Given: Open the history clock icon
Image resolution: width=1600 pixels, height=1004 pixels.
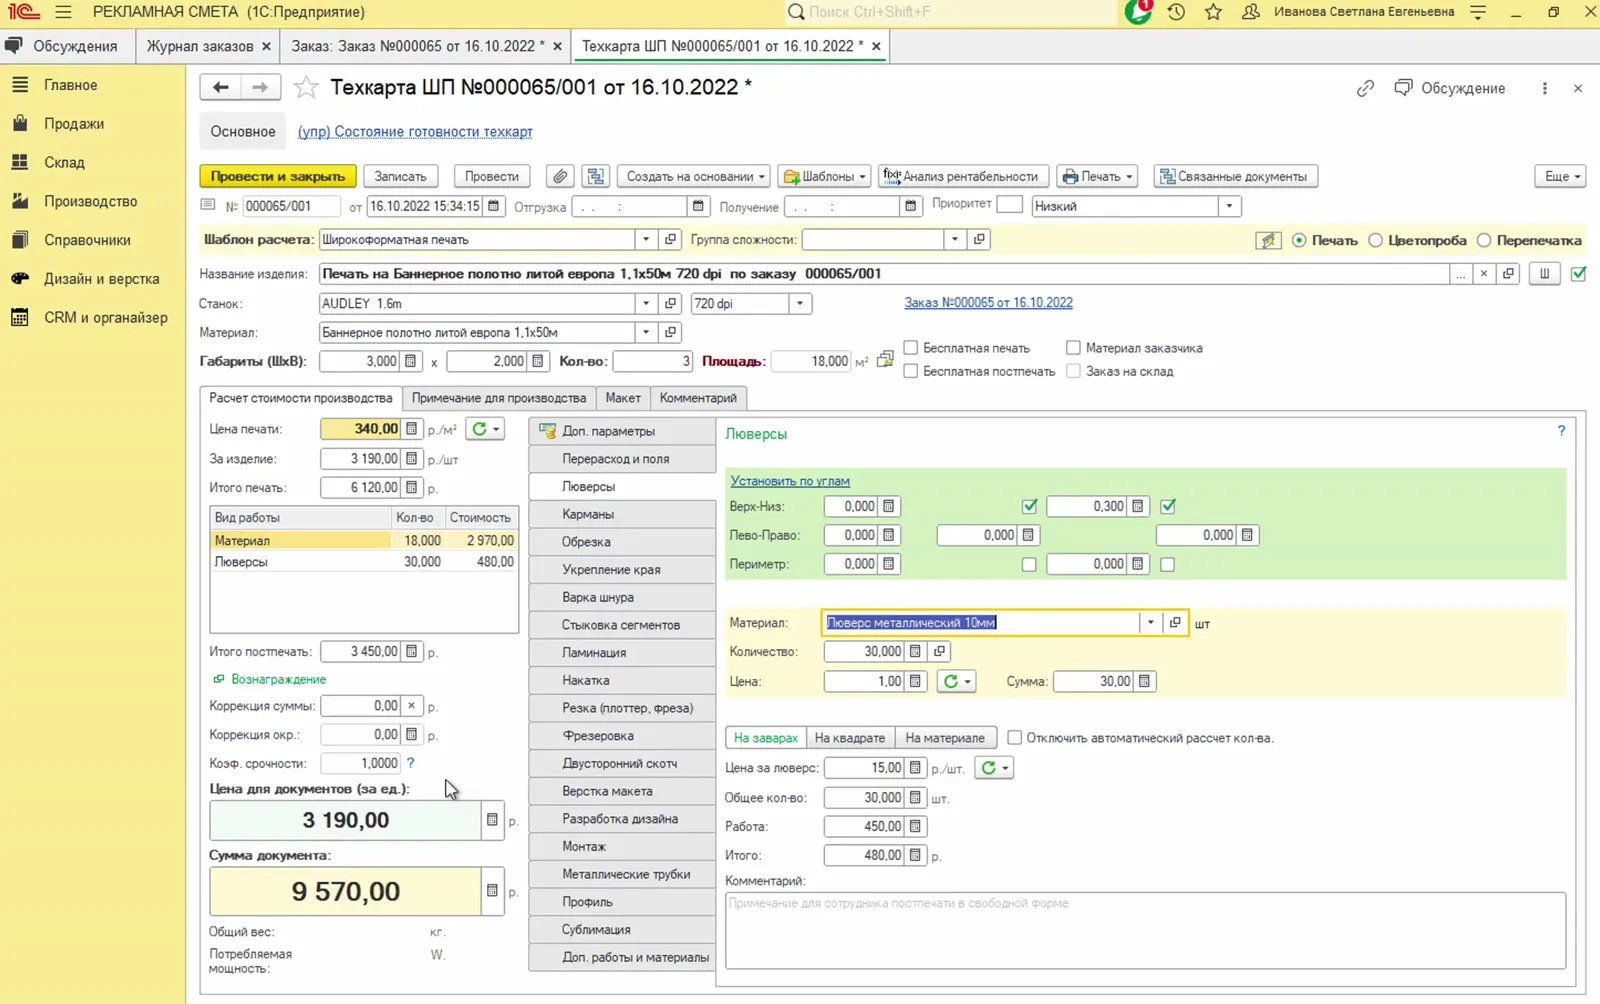Looking at the screenshot, I should click(1176, 12).
